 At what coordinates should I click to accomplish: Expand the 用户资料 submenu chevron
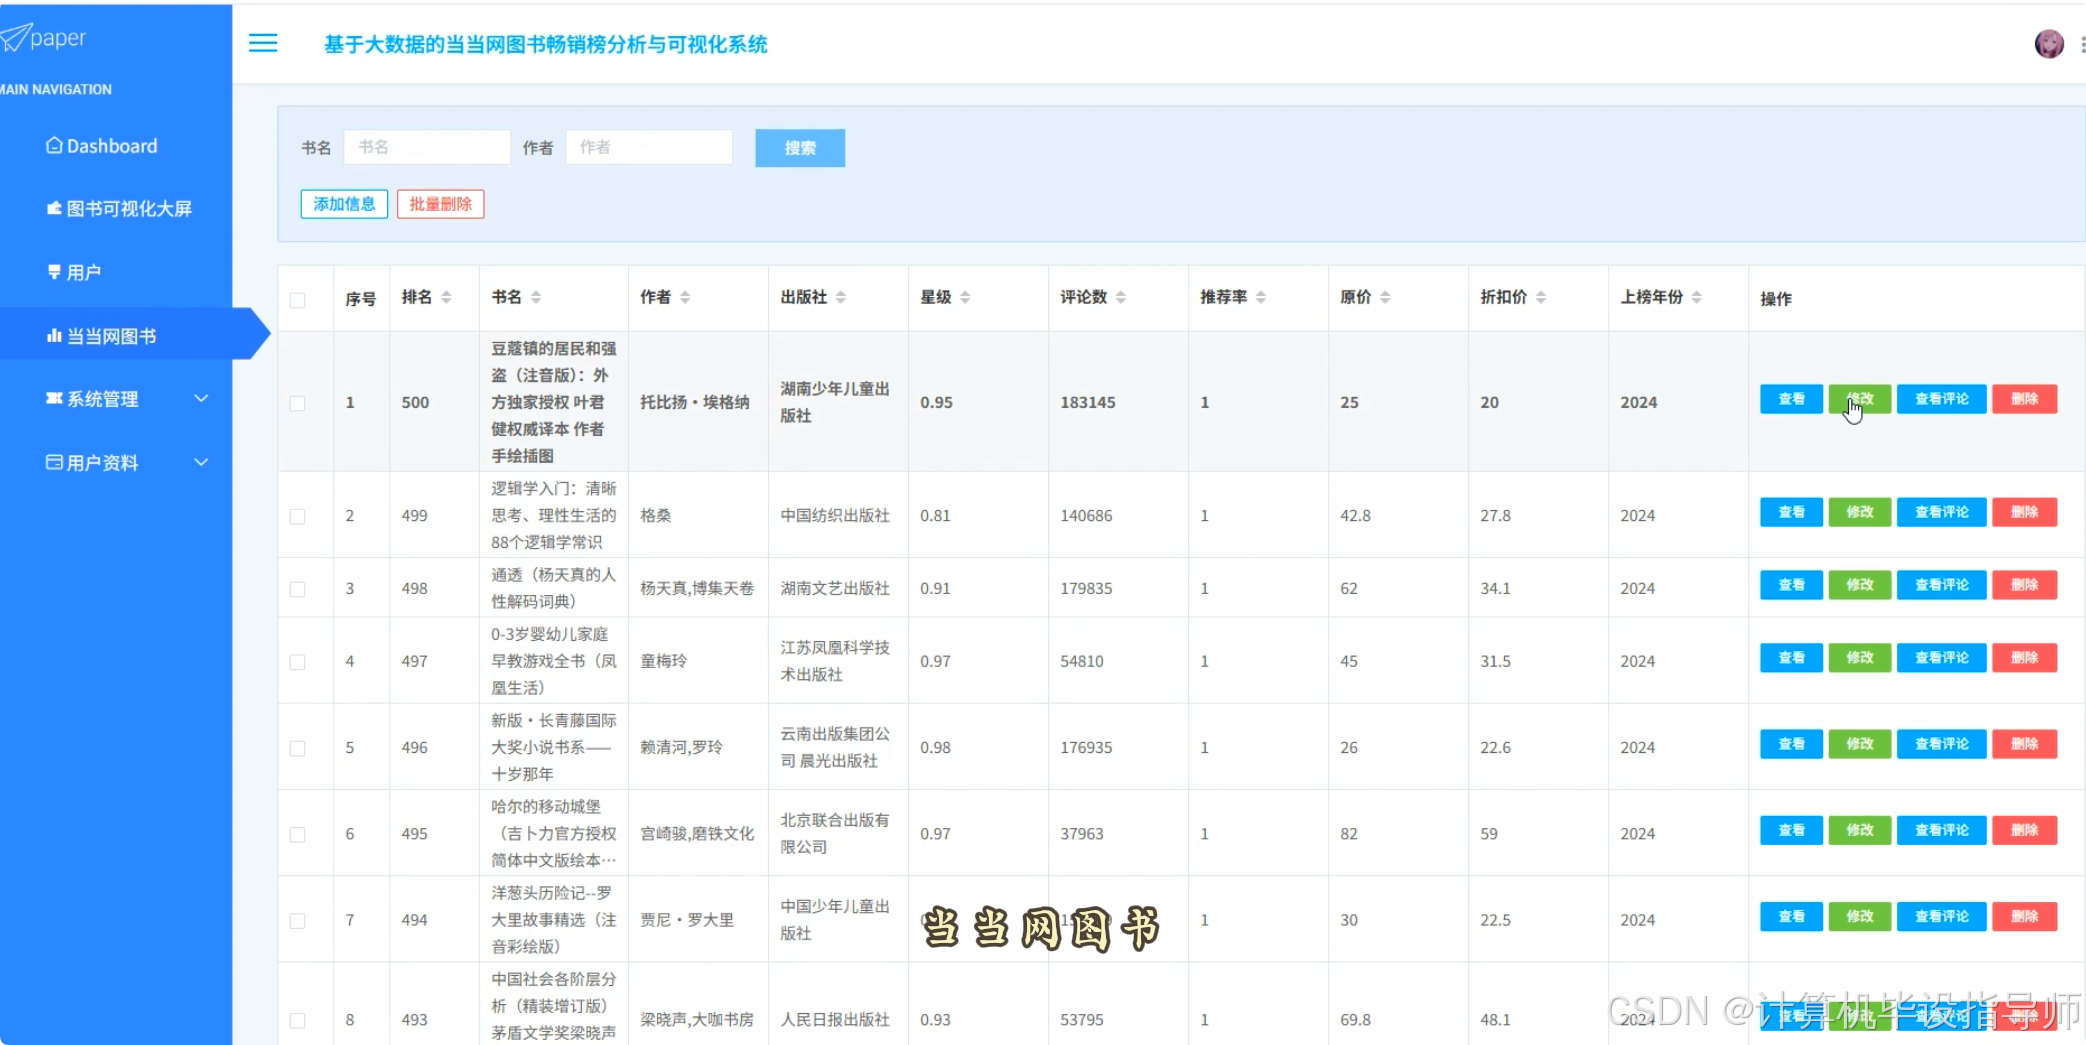click(202, 462)
